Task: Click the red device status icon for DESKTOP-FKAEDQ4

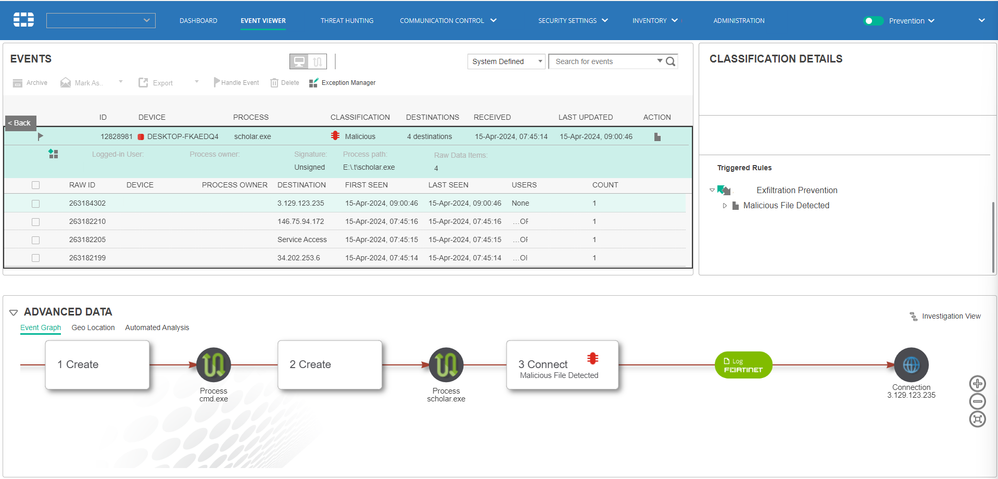Action: point(141,137)
